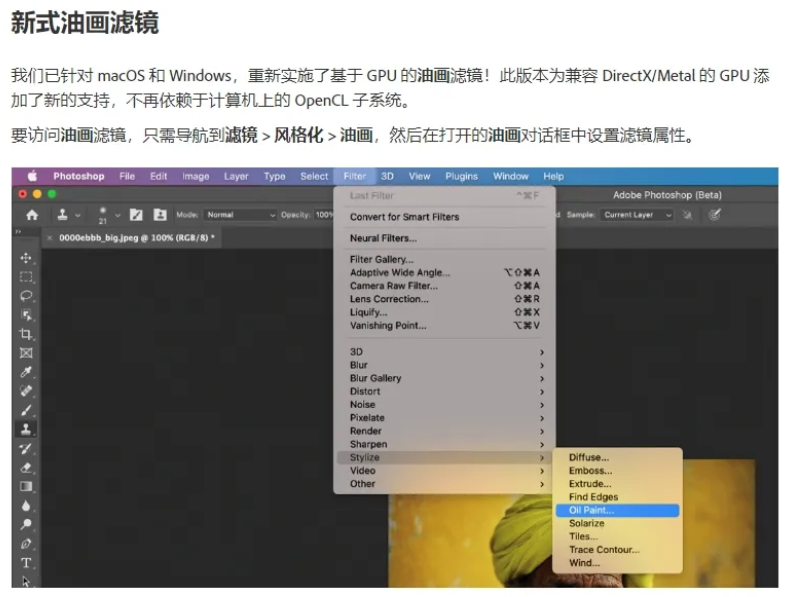Select the Horizontal Type tool
This screenshot has height=597, width=787.
(x=26, y=563)
